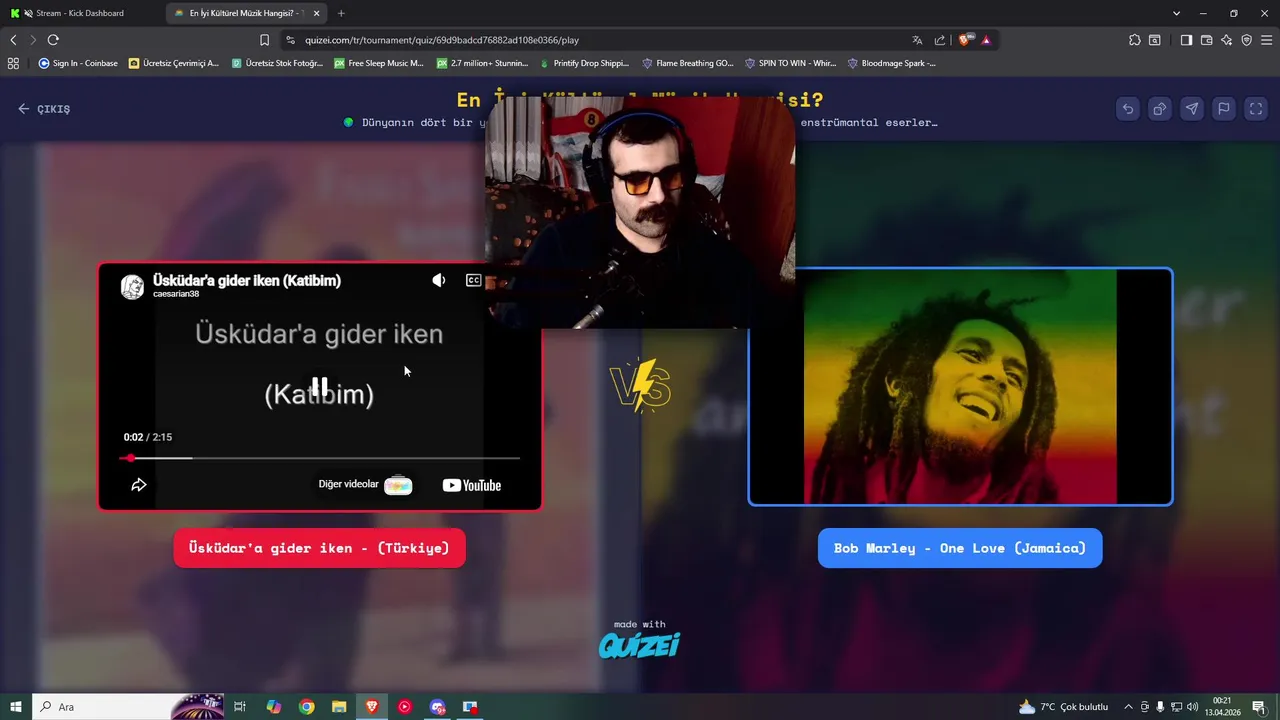This screenshot has width=1280, height=720.
Task: Open the Brave Wallet icon
Action: tap(1206, 40)
